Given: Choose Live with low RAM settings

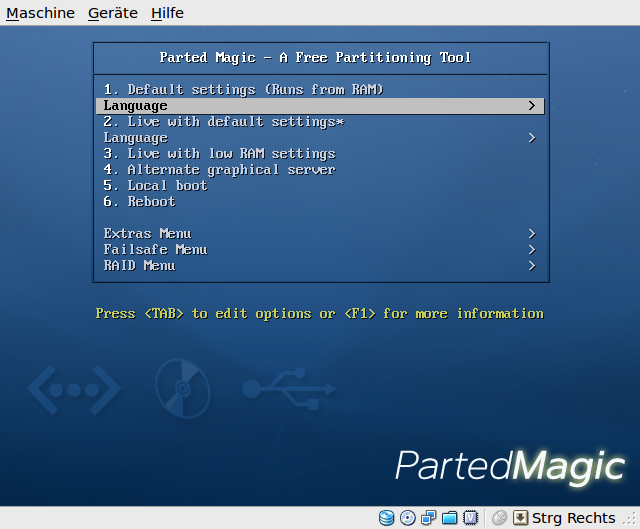Looking at the screenshot, I should (220, 154).
